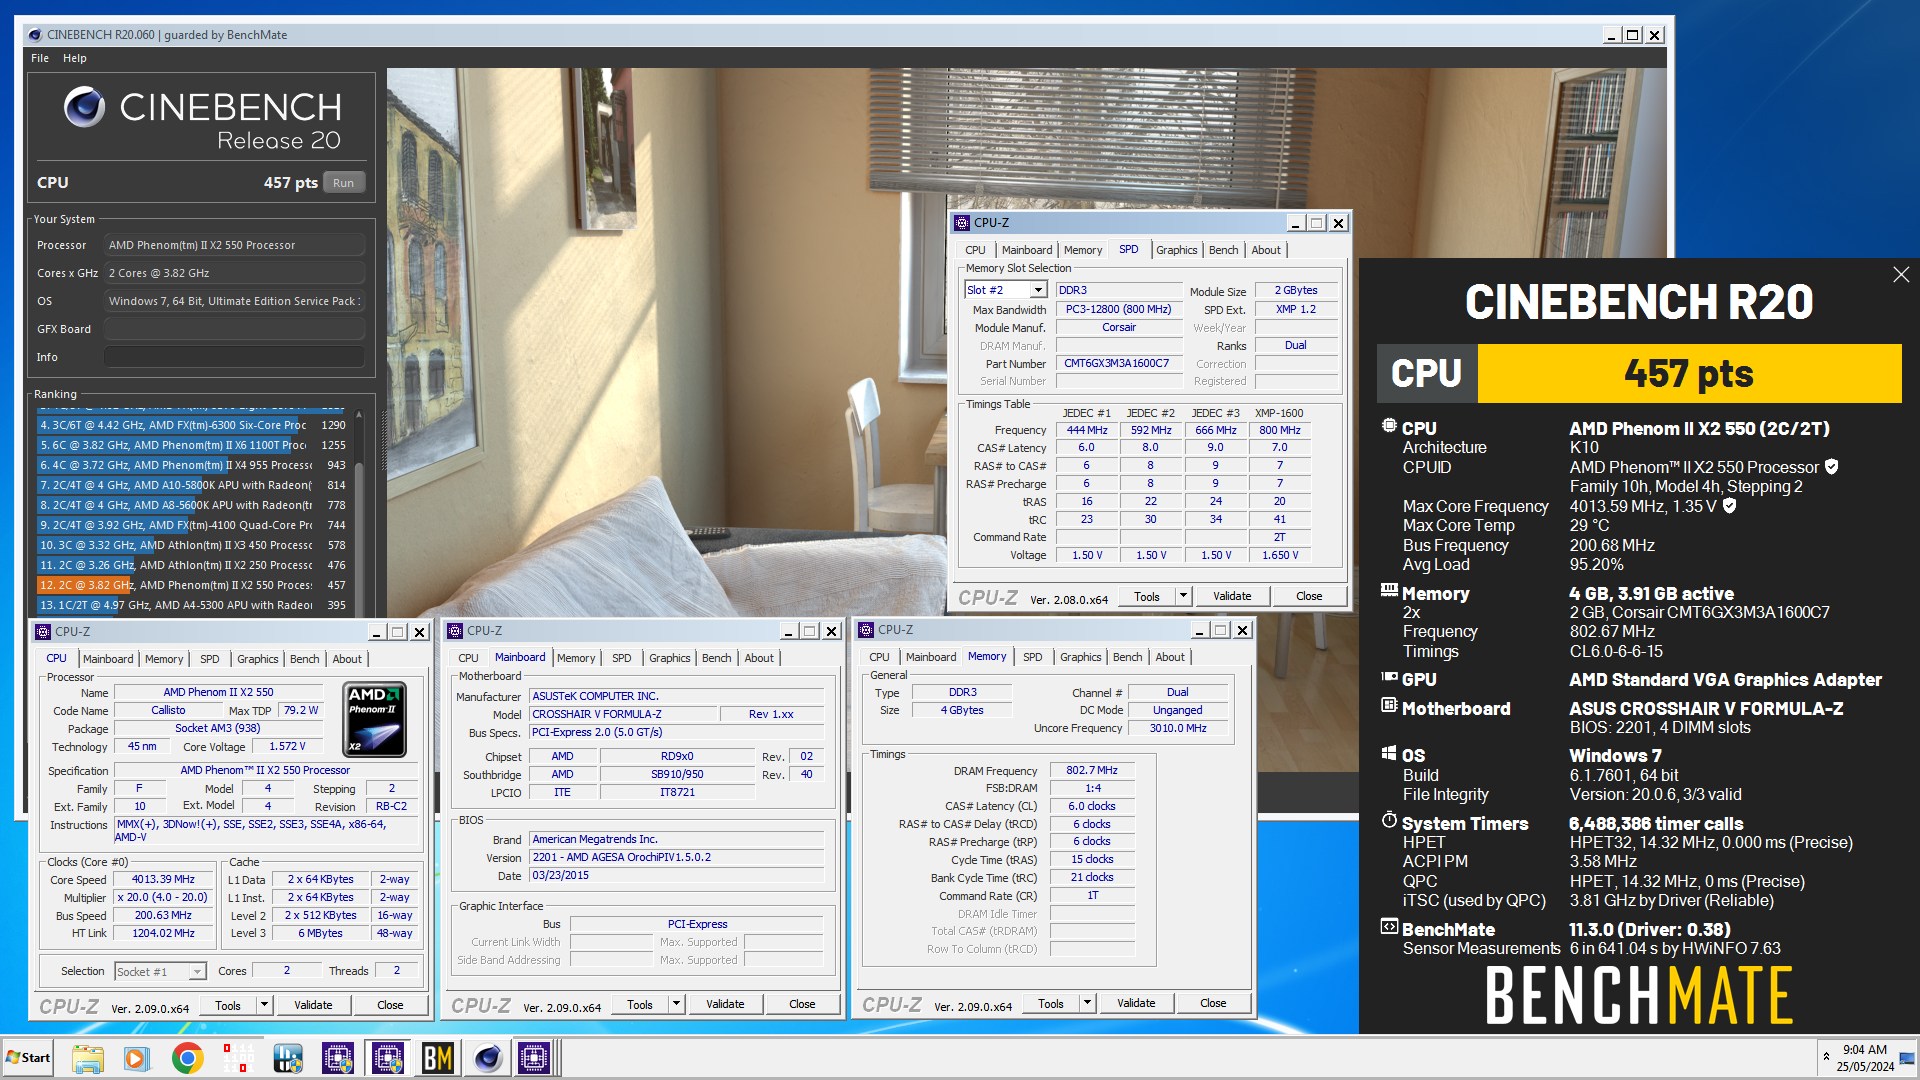
Task: Expand Tools dropdown arrow in Memory CPU-Z window
Action: point(1087,1003)
